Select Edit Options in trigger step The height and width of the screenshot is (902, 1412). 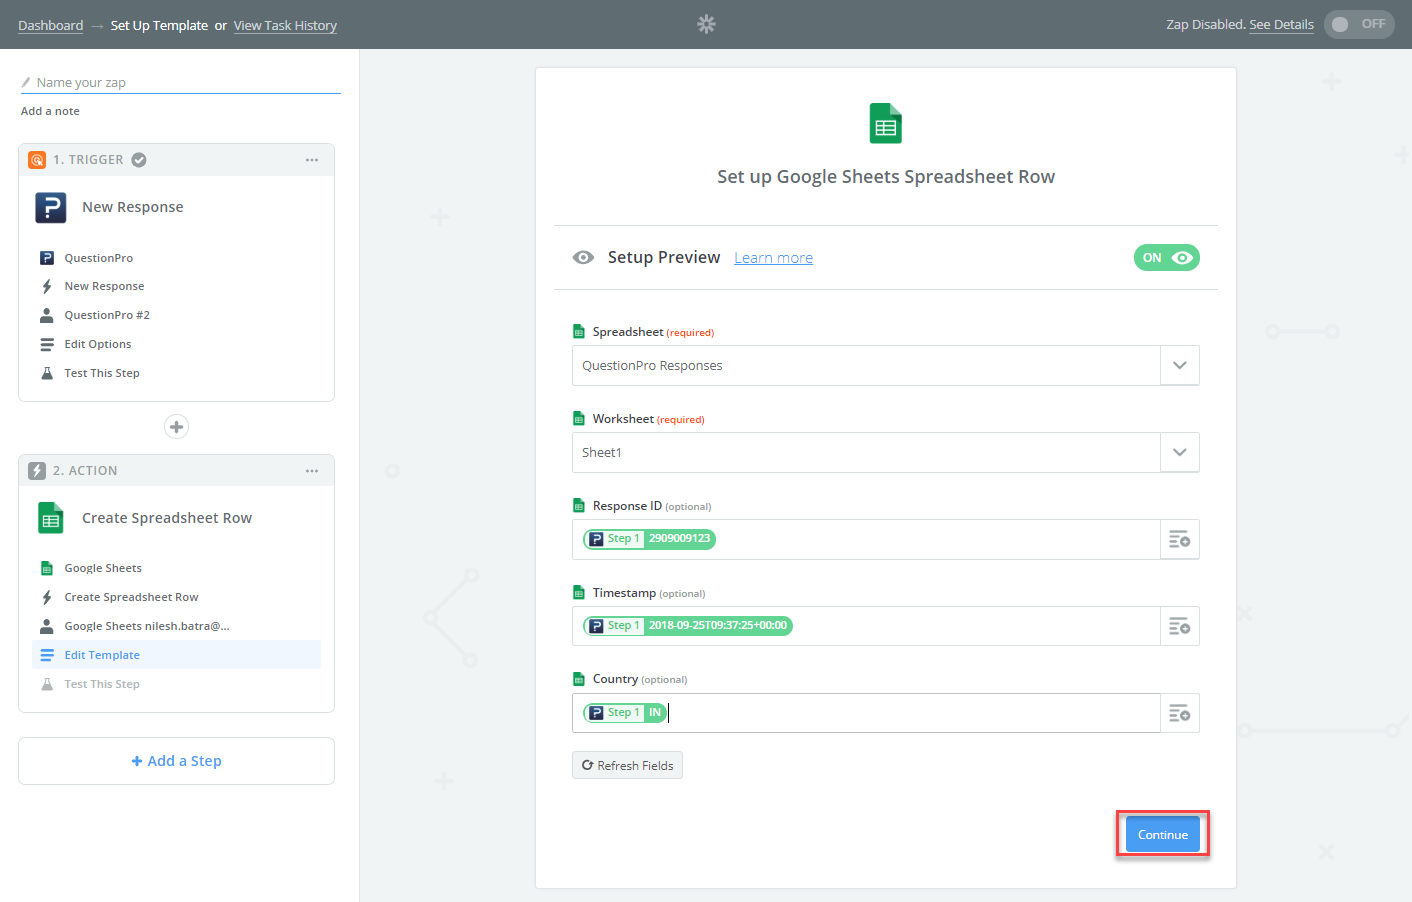coord(98,344)
